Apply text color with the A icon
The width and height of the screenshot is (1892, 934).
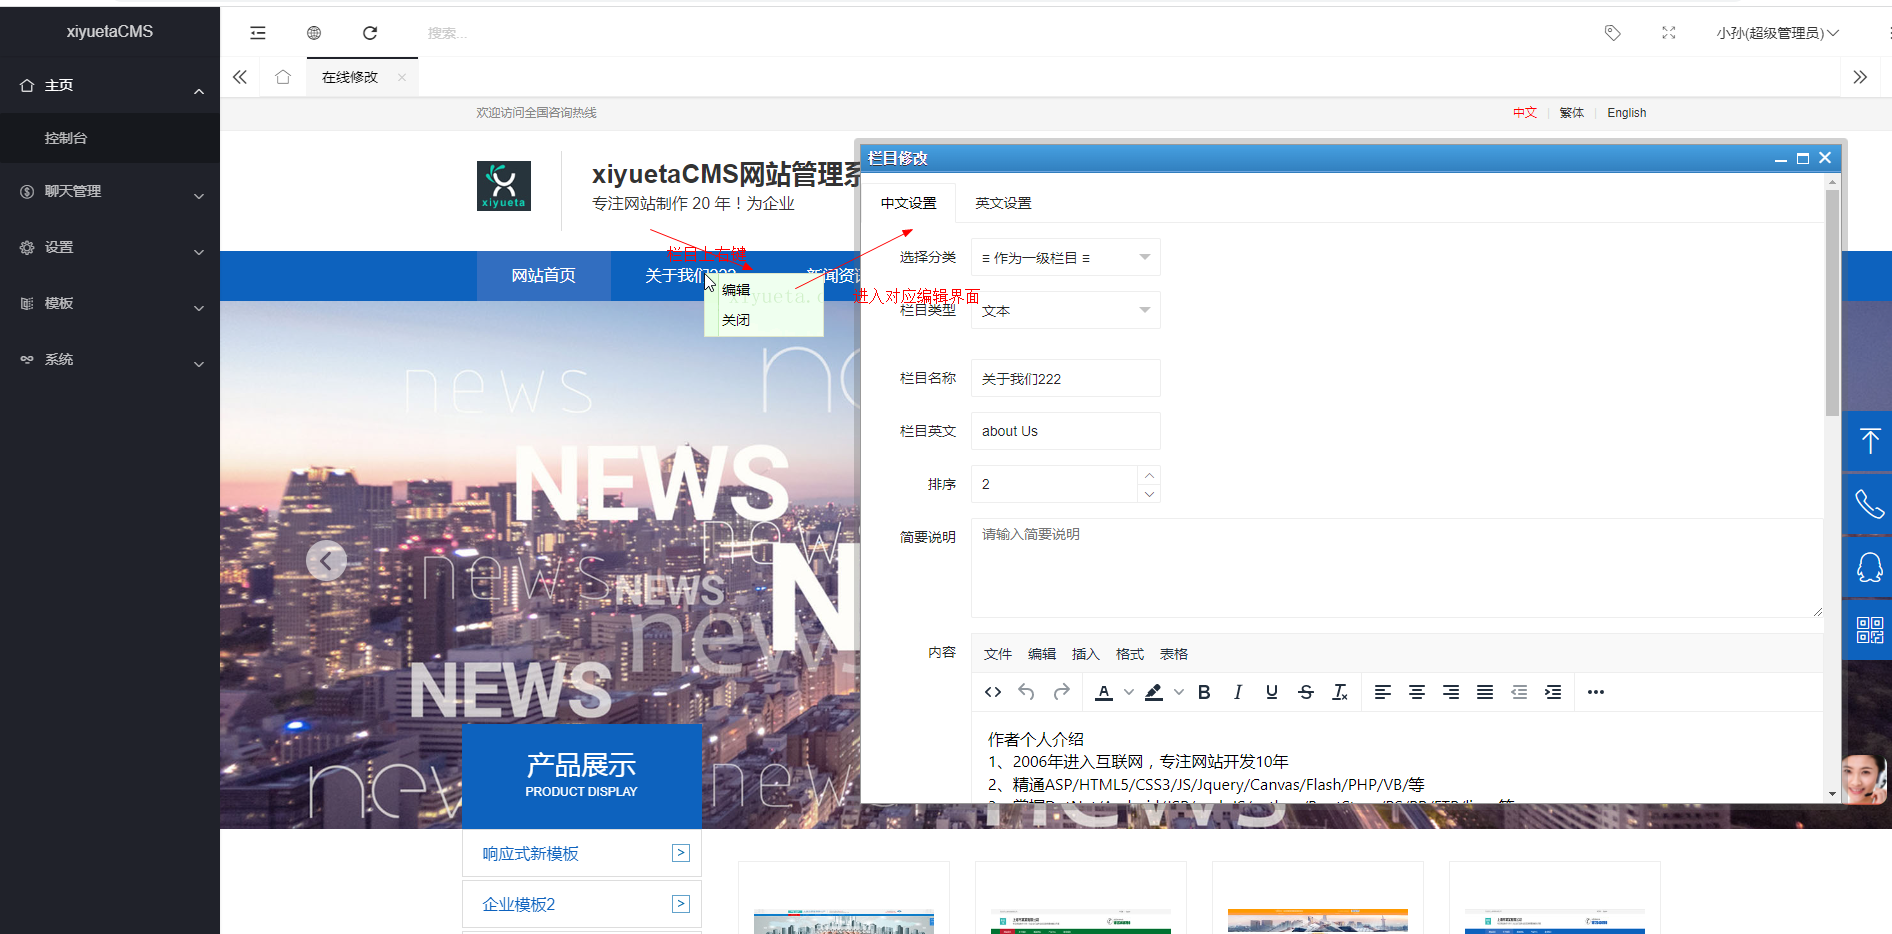tap(1104, 692)
